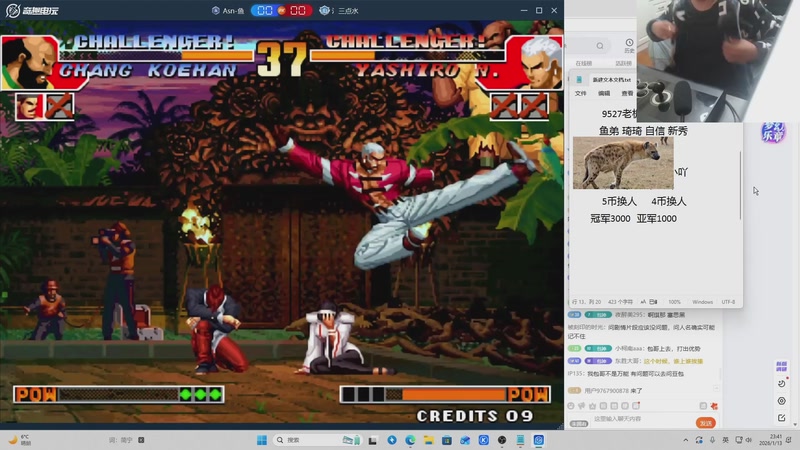Screen dimensions: 800x450
Task: Open the 编辑 menu in Notepad
Action: [x=604, y=93]
